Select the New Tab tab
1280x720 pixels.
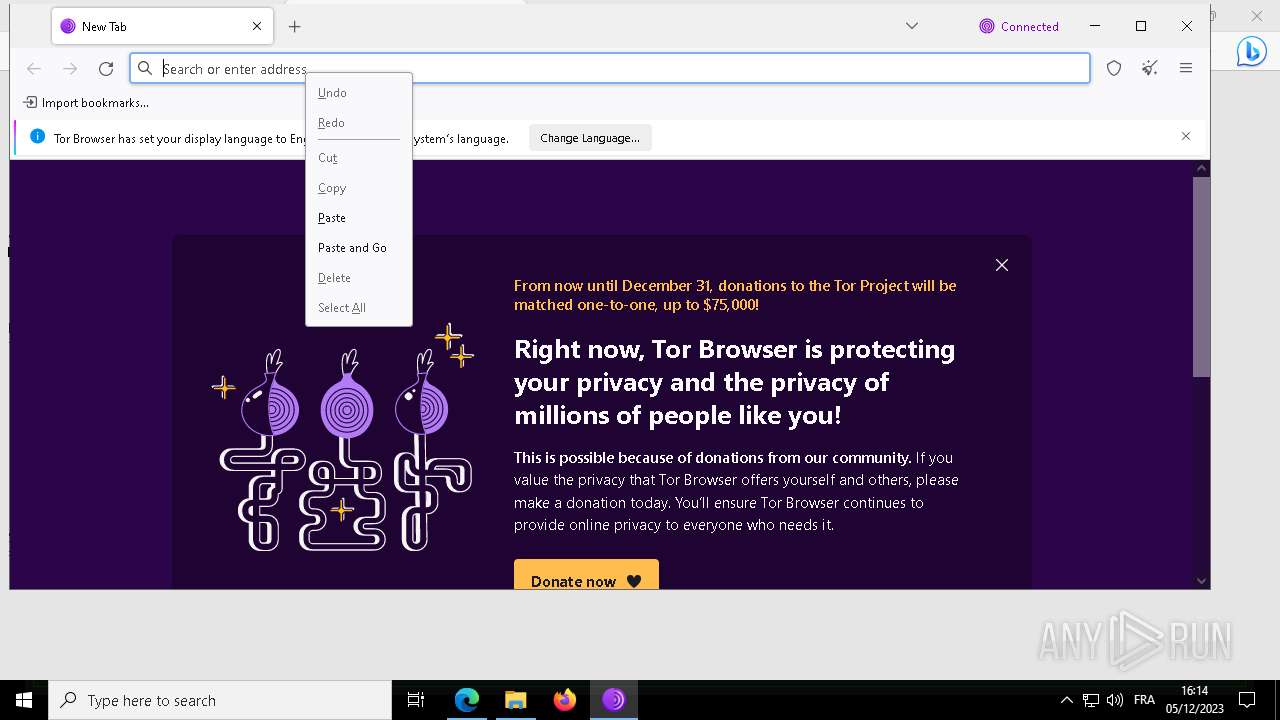pyautogui.click(x=162, y=27)
